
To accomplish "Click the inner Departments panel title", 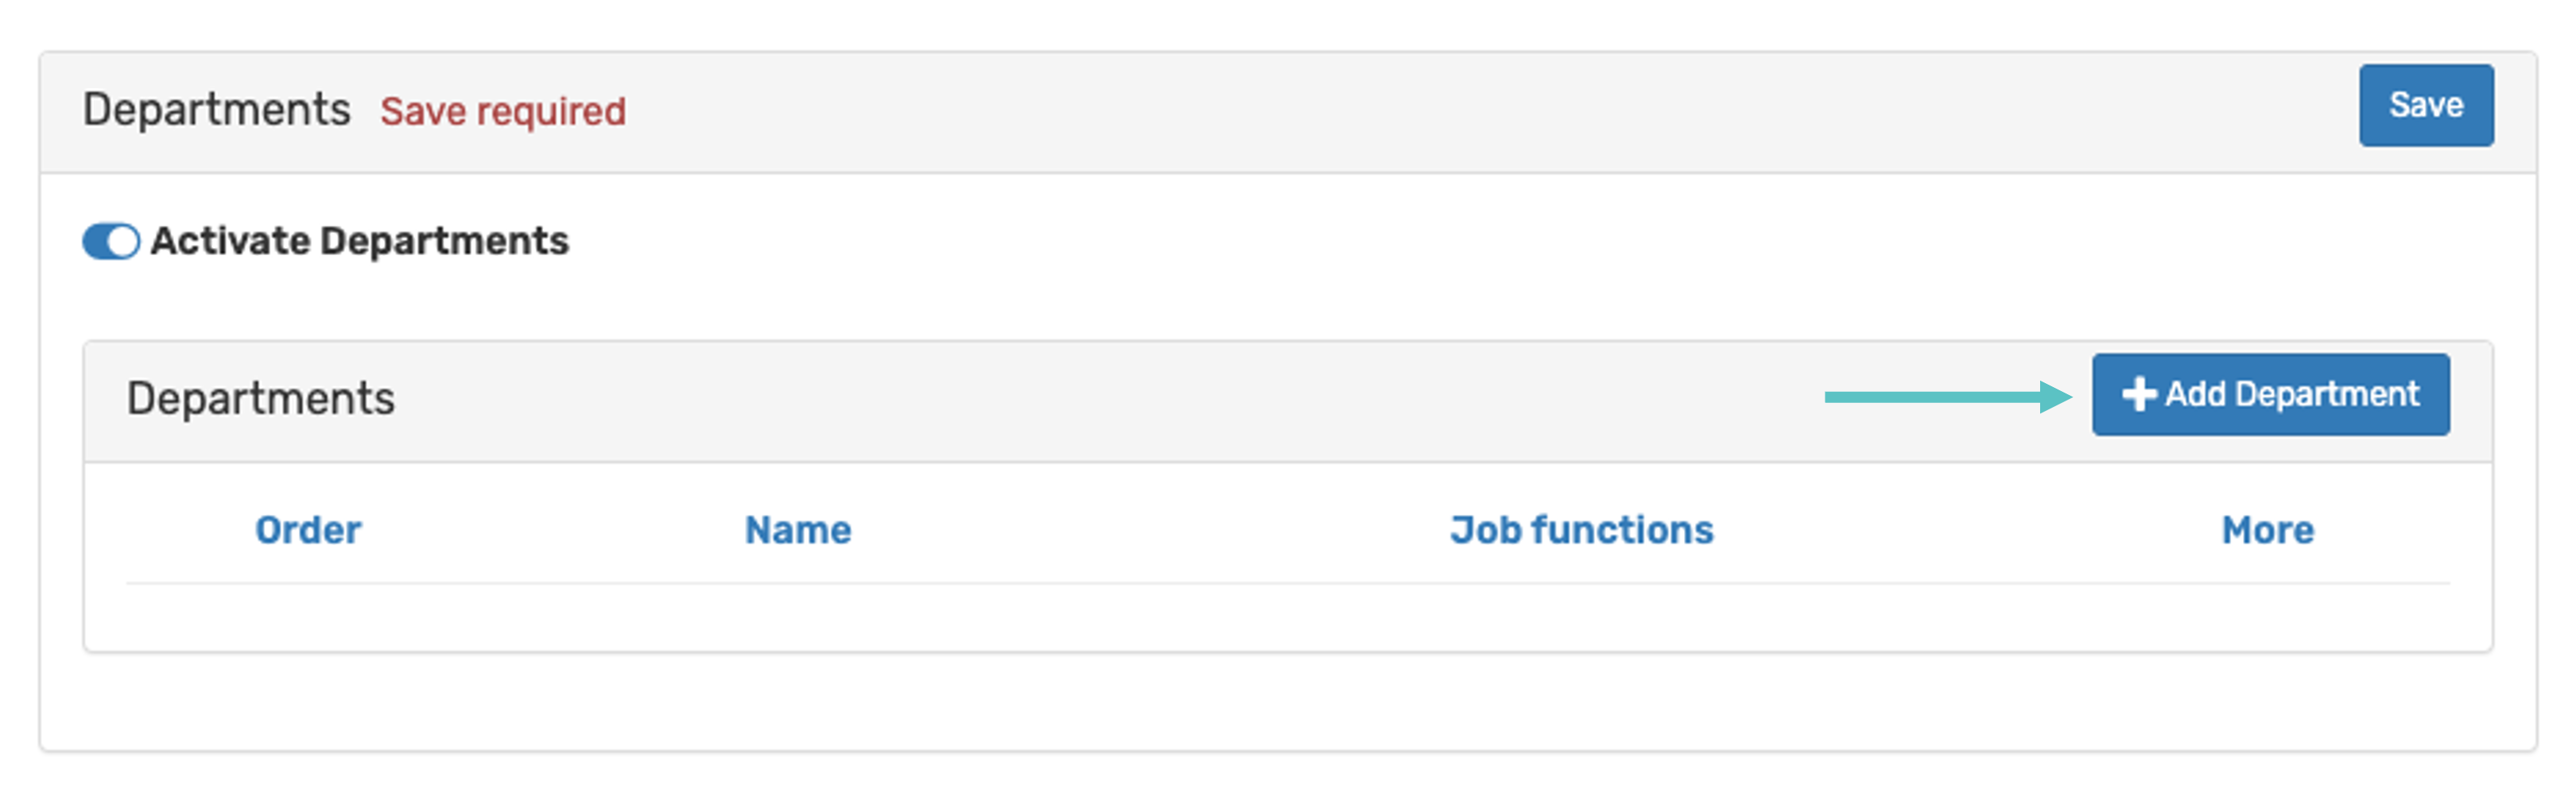I will (260, 398).
